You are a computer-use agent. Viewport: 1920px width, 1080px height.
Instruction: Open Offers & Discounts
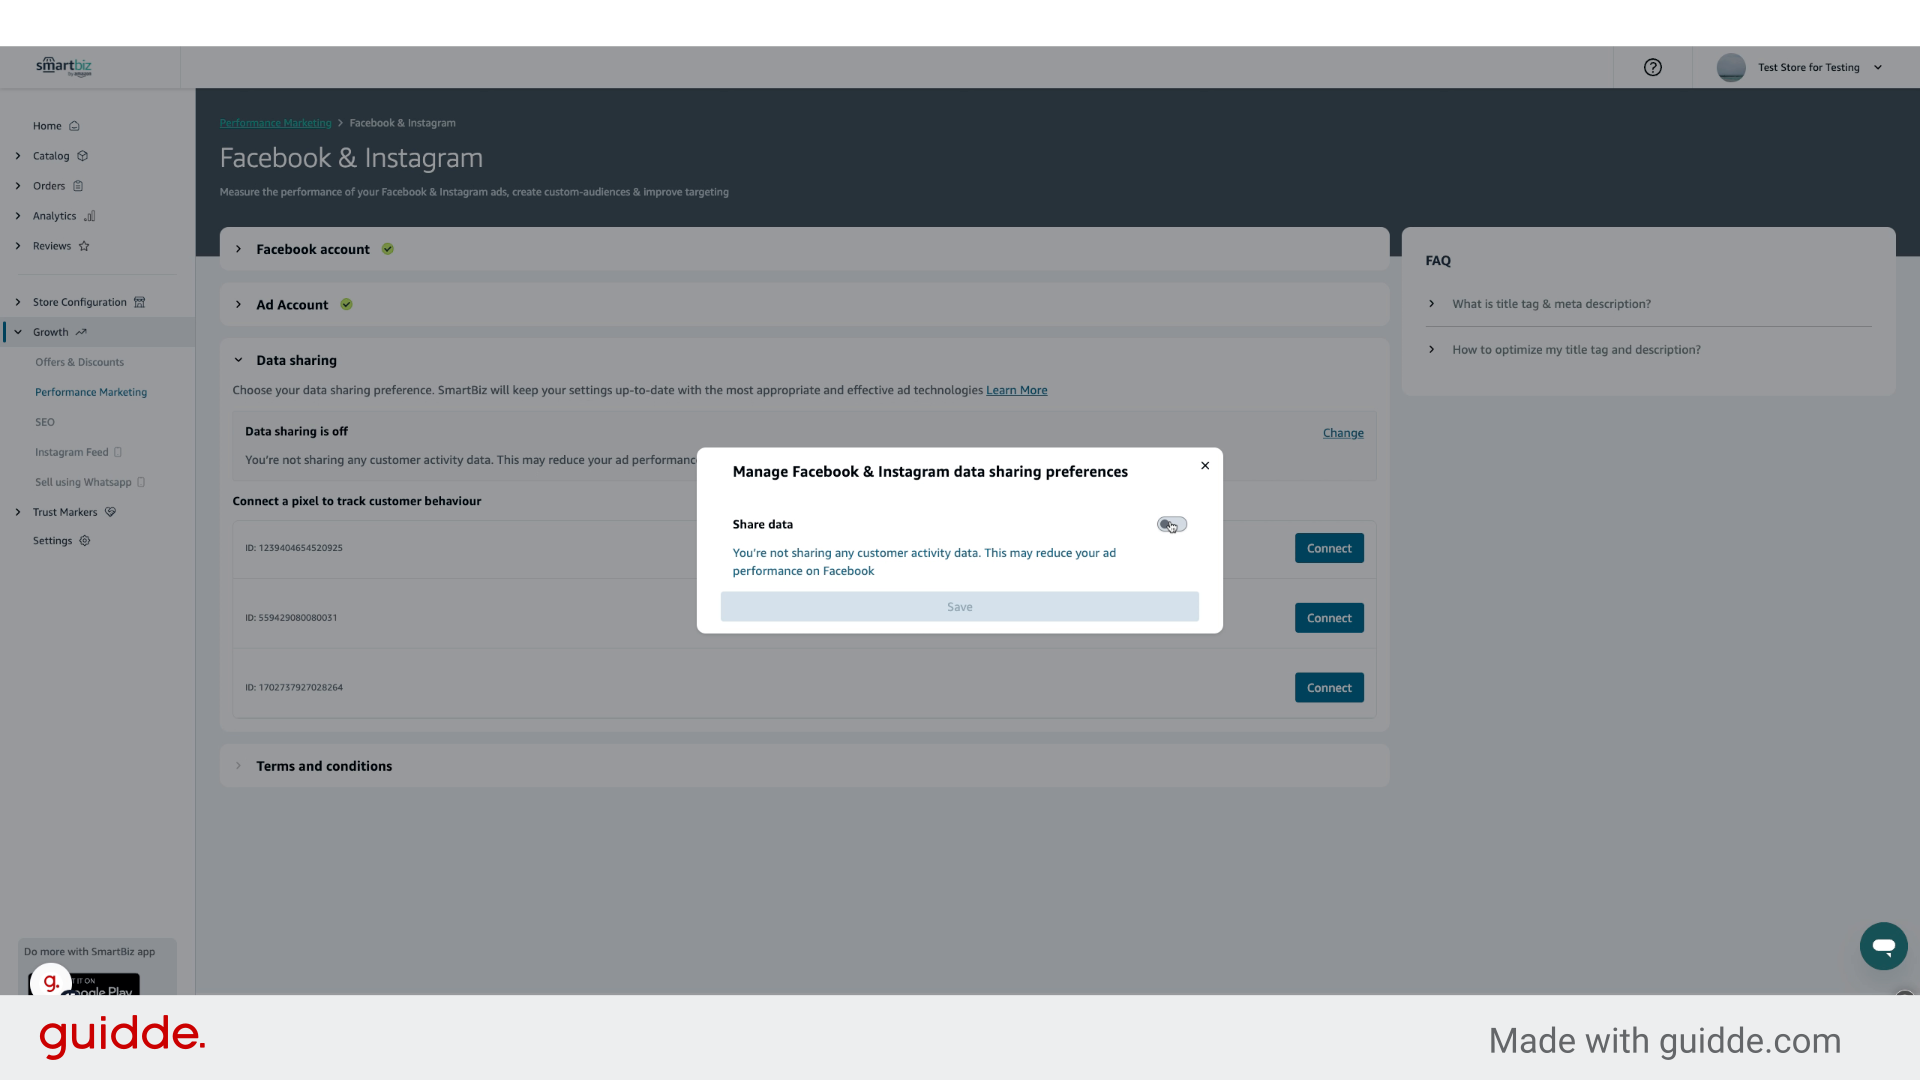pos(80,362)
